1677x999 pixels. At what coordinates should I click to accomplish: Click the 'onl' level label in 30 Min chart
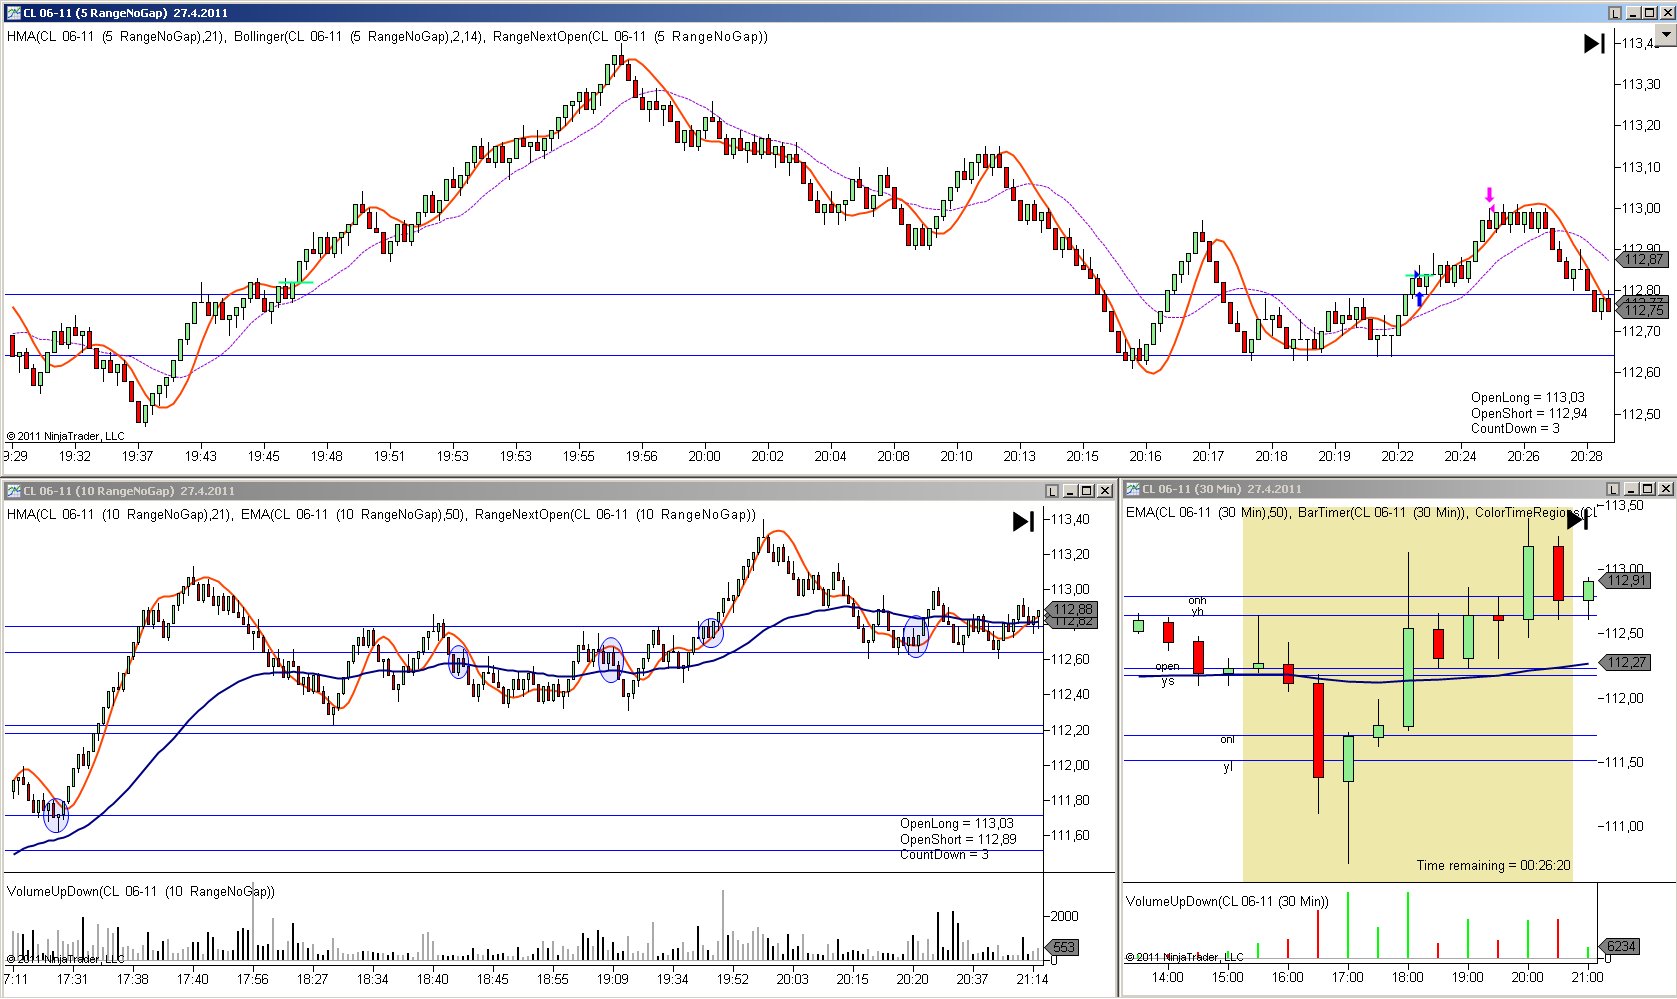[x=1227, y=740]
